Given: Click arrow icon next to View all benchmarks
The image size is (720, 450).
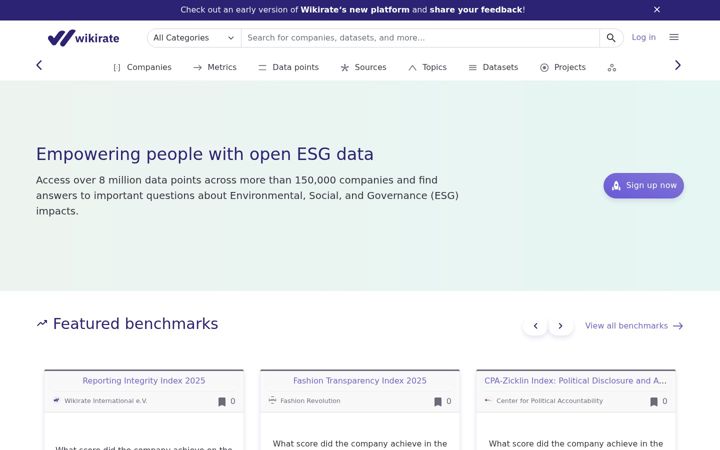Looking at the screenshot, I should [678, 326].
